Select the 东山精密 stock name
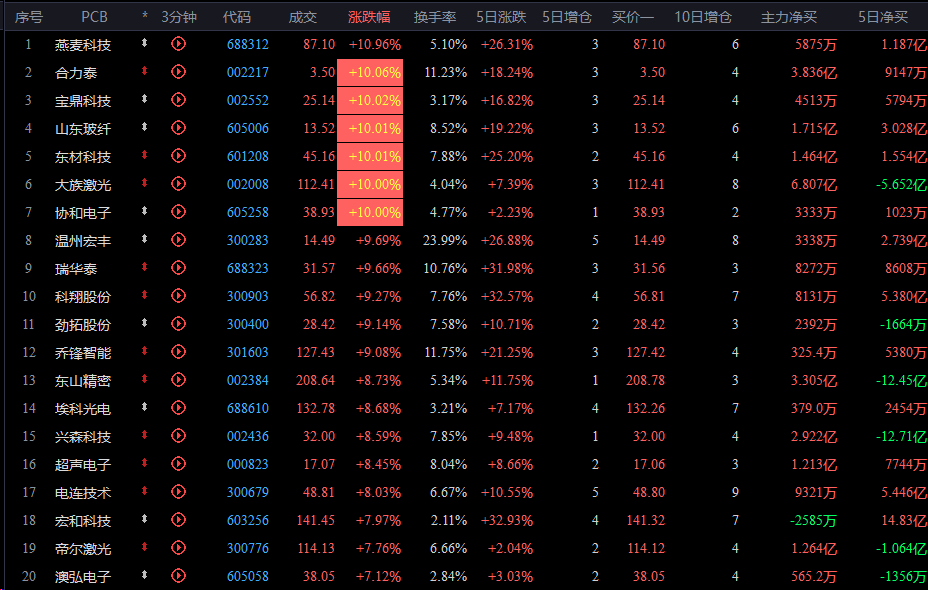The width and height of the screenshot is (928, 590). coord(83,381)
